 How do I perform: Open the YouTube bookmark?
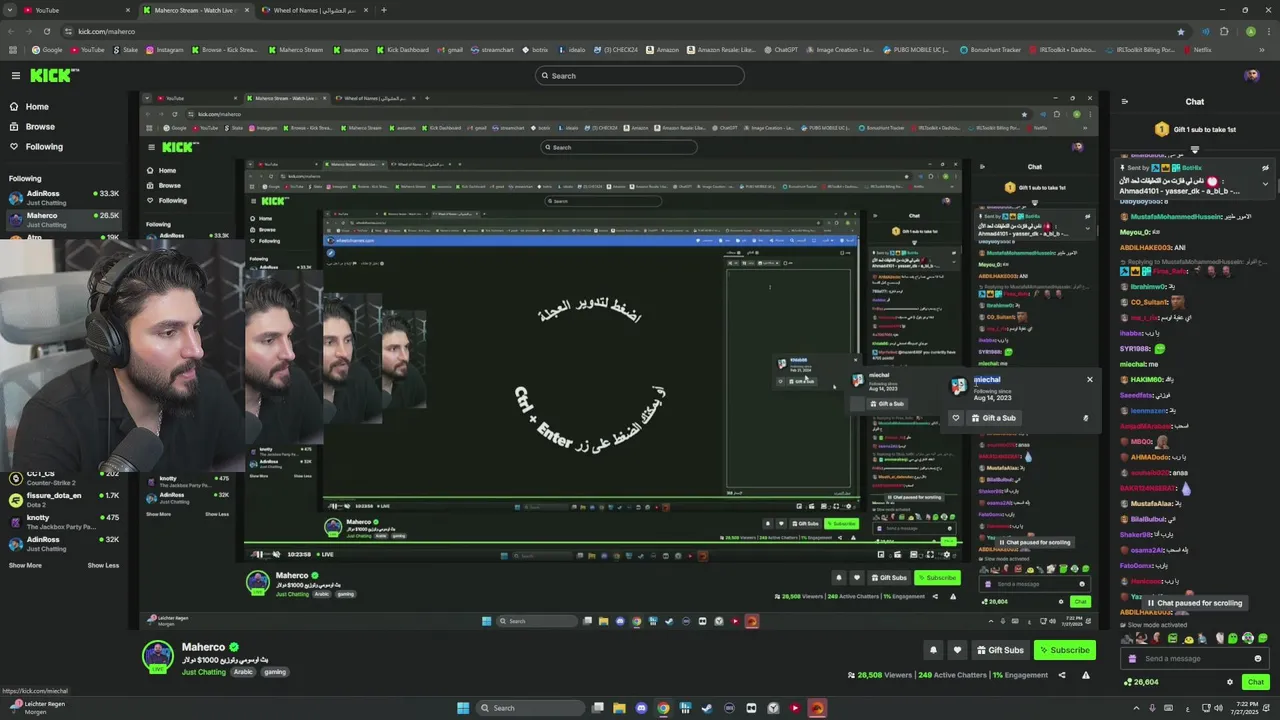tap(87, 49)
